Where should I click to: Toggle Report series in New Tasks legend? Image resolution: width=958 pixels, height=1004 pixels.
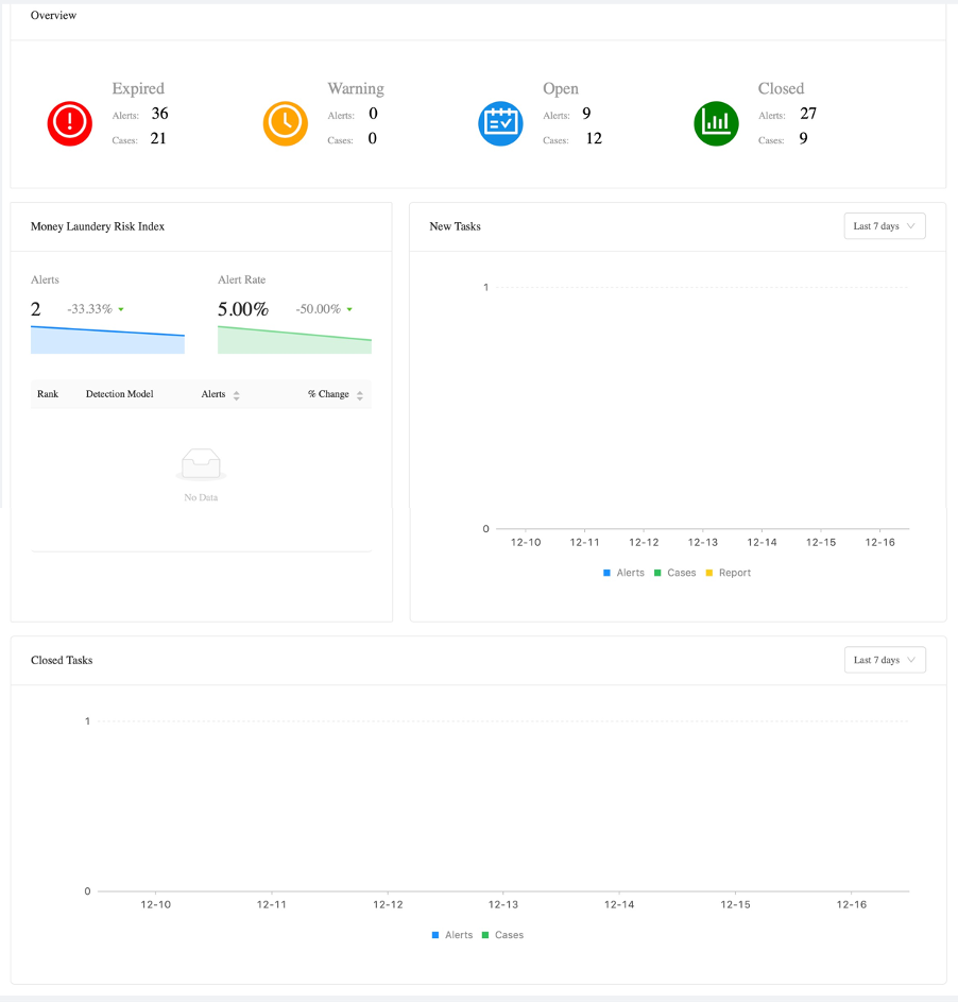tap(728, 573)
